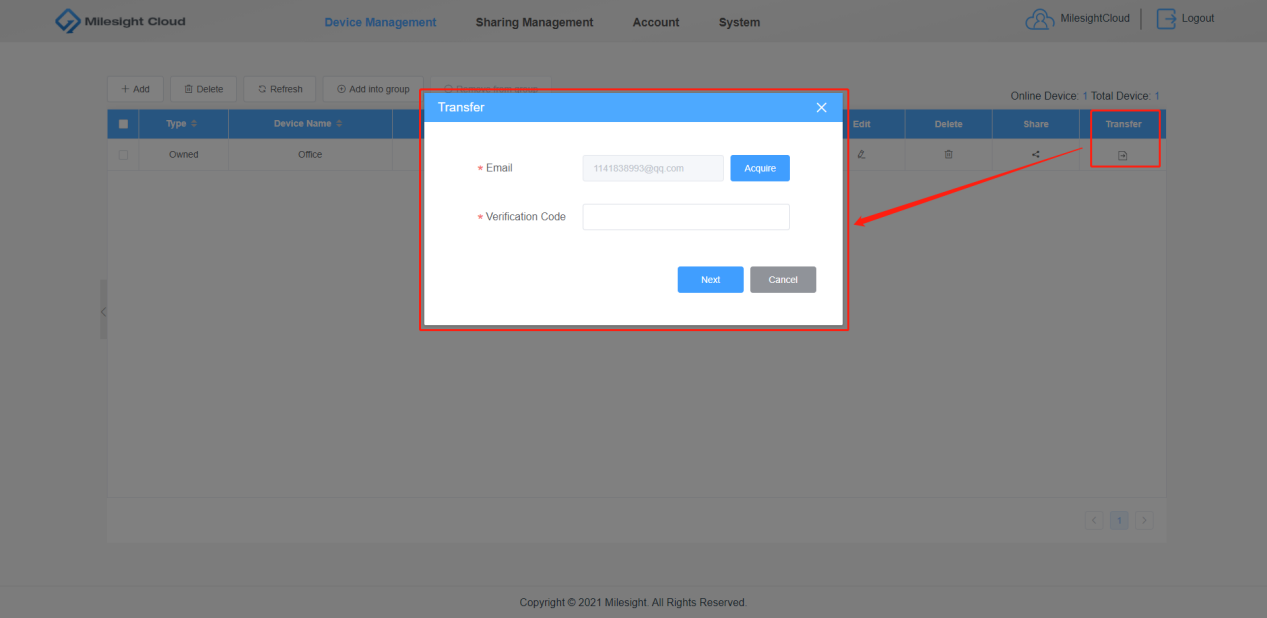Click the Add device button
Screen dimensions: 1267x618
point(135,89)
